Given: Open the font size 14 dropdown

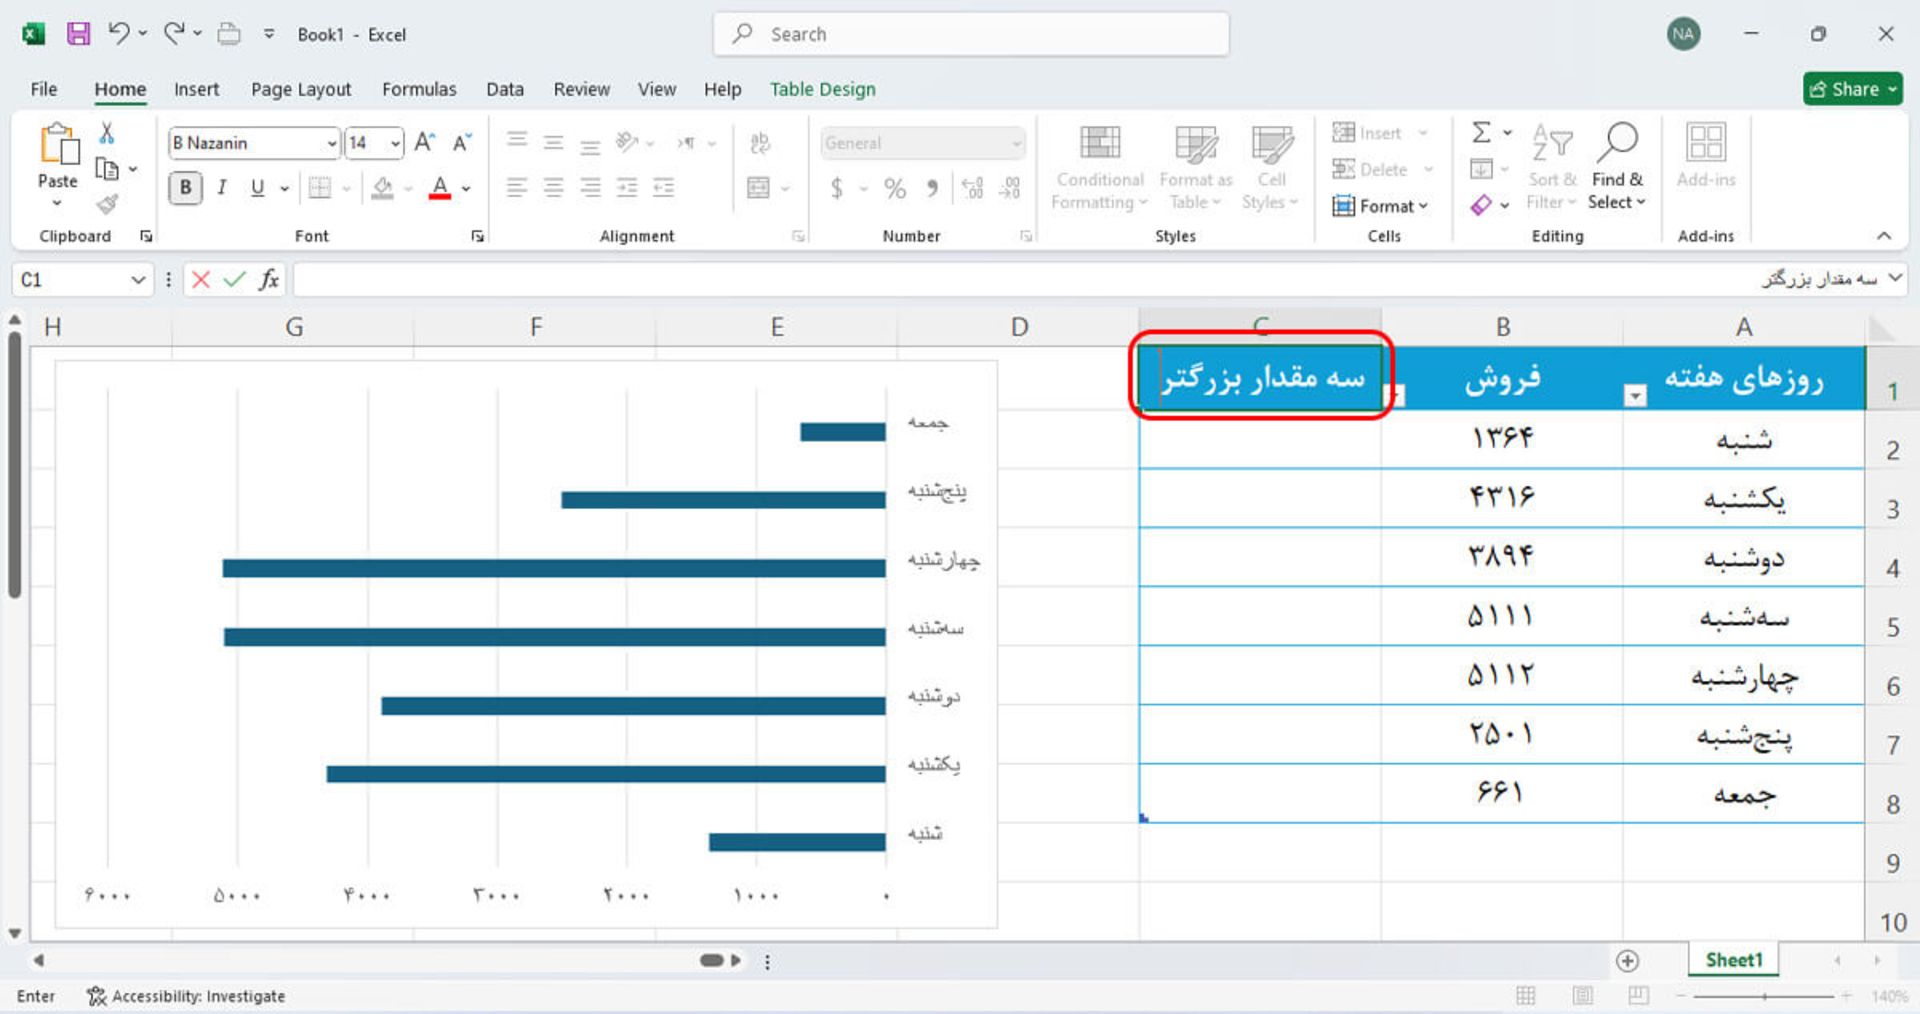Looking at the screenshot, I should (x=396, y=143).
